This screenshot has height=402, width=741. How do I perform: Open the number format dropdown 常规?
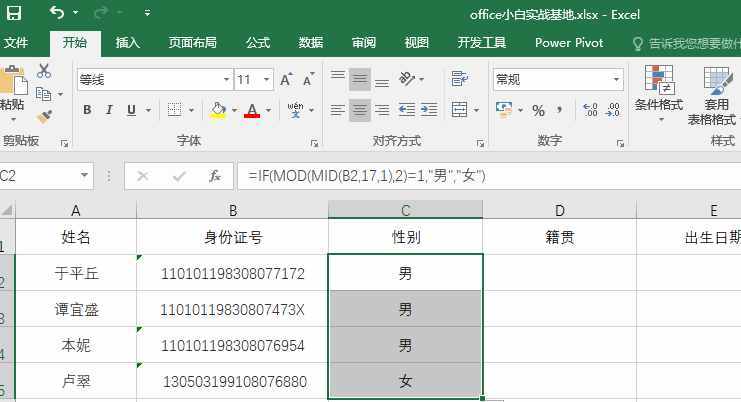(x=616, y=79)
